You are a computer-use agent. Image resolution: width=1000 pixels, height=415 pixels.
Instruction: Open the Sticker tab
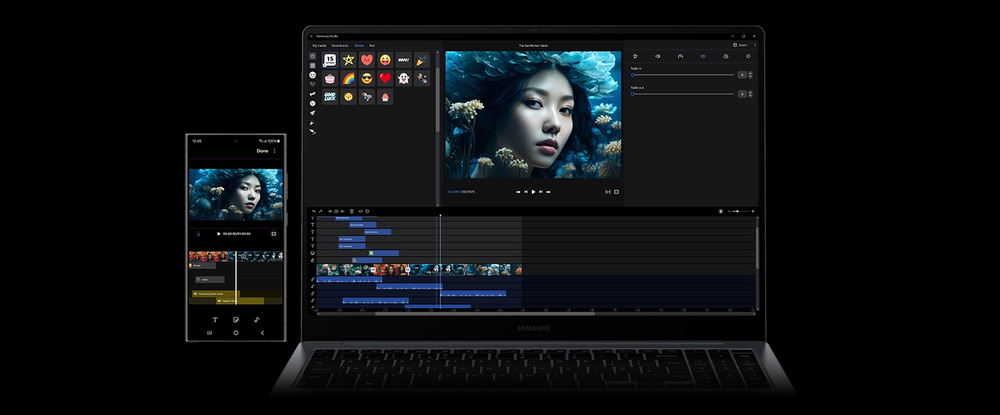[x=358, y=46]
